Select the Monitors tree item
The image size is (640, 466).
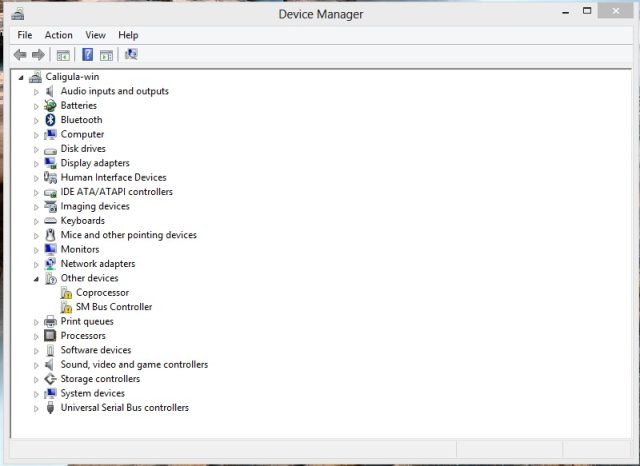[80, 249]
